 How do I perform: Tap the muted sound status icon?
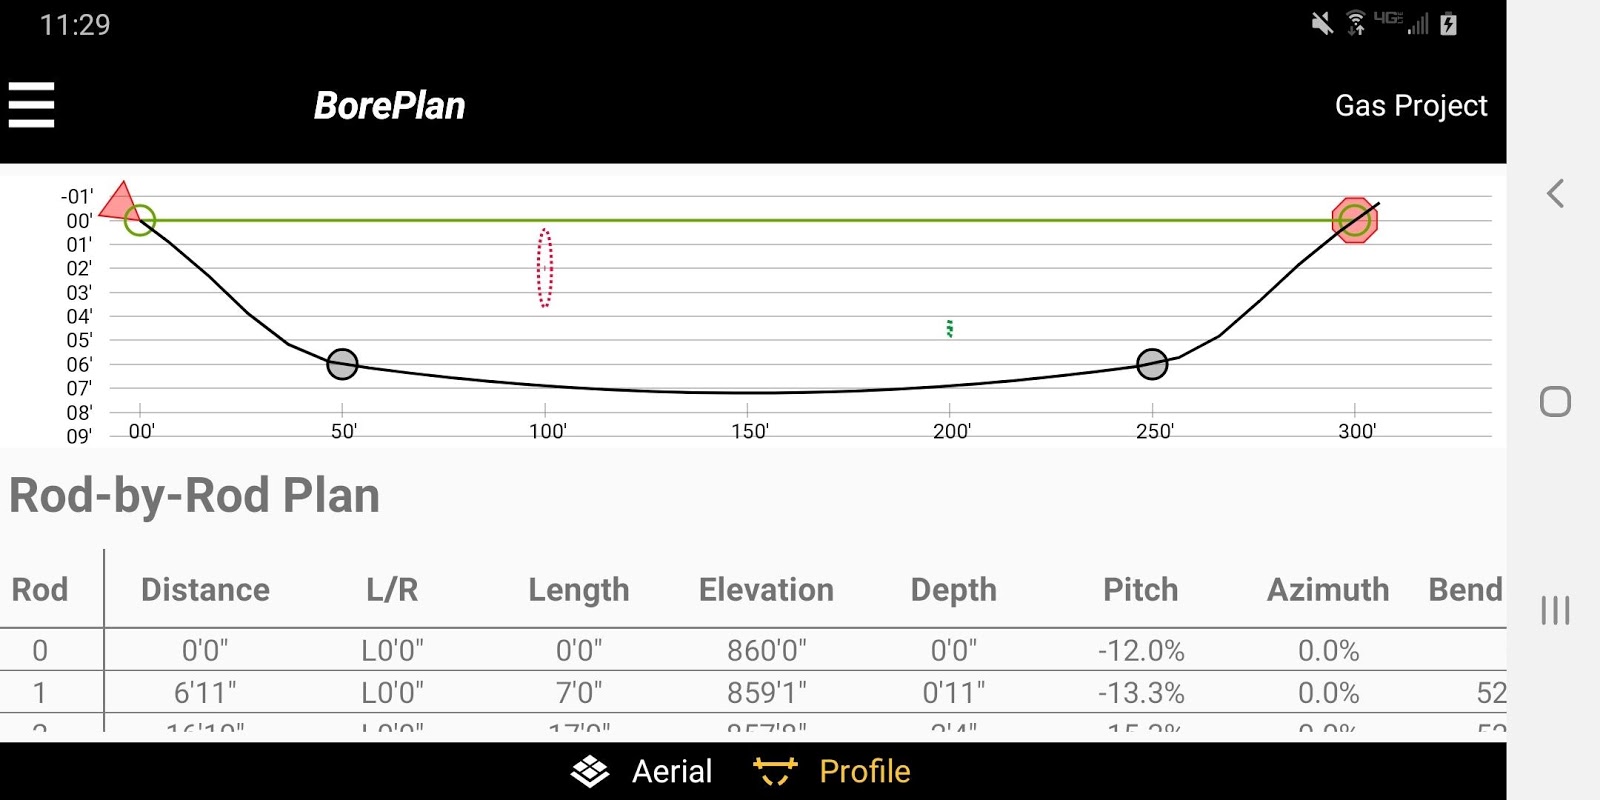1322,23
